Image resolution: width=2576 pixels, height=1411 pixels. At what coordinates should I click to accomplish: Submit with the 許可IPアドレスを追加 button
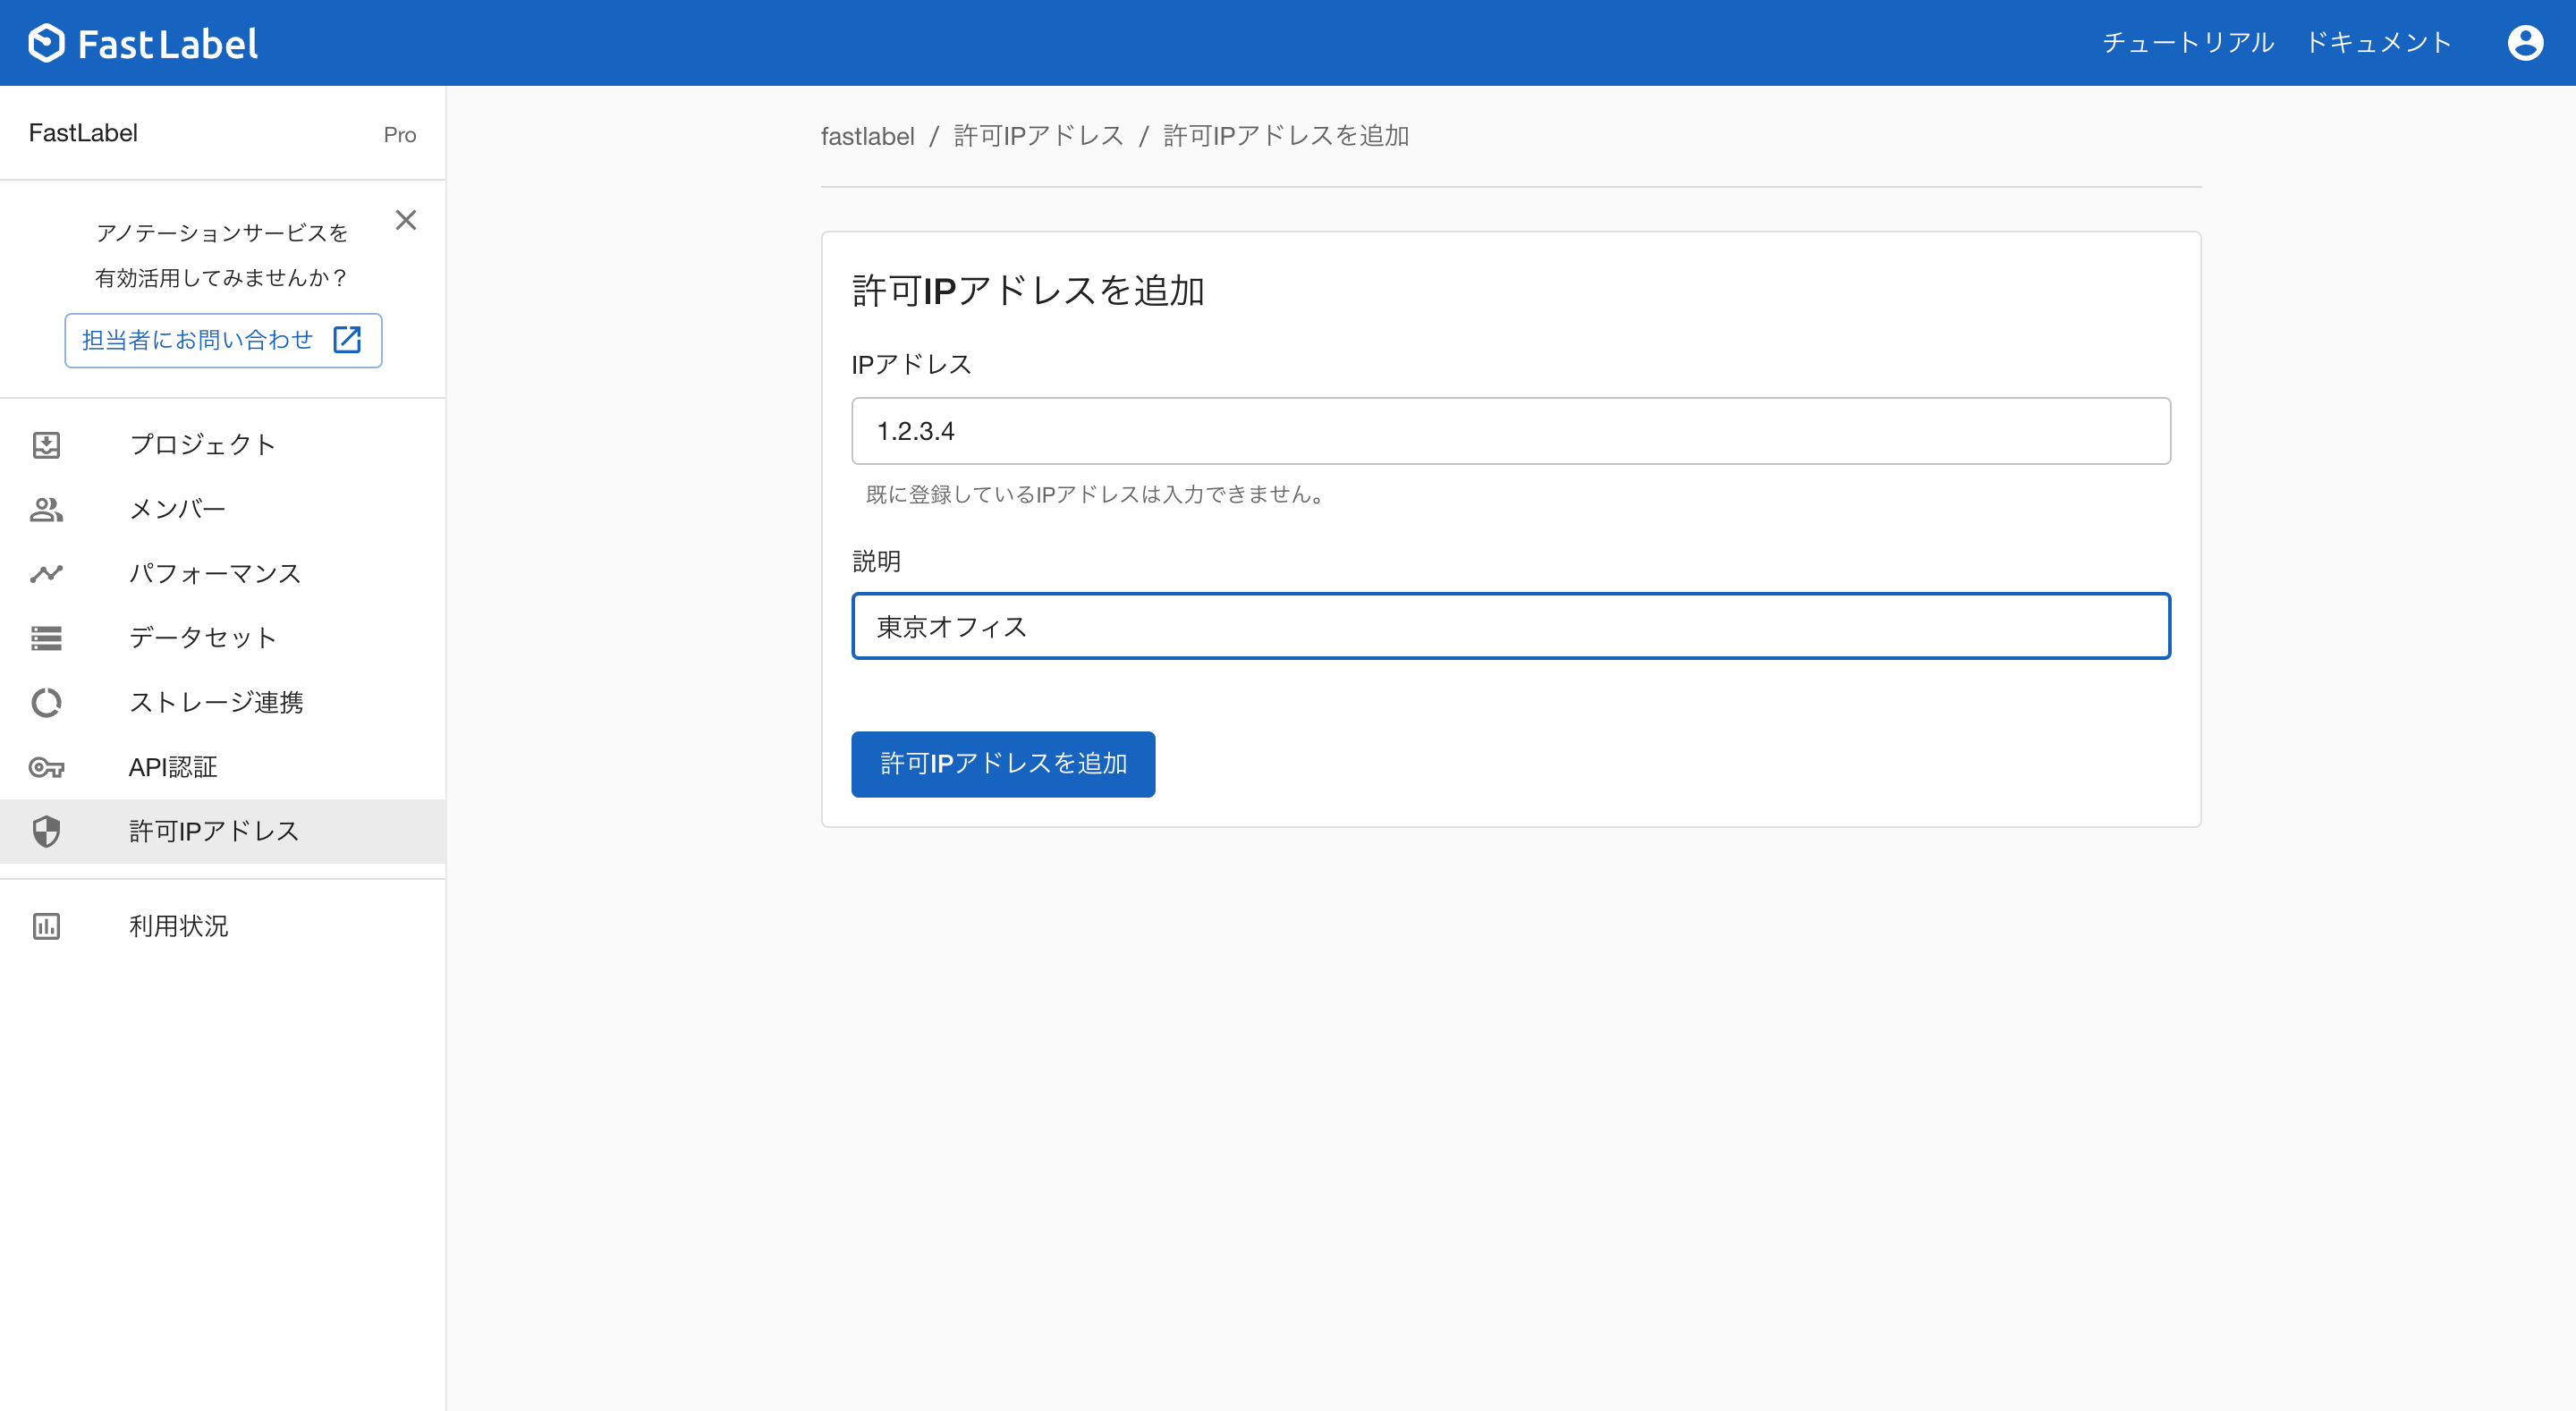[1003, 764]
